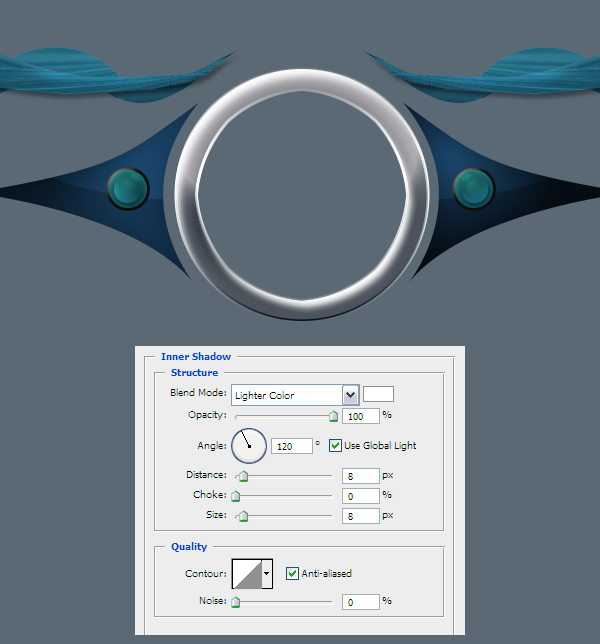Click the Blend Mode dropdown arrow button

350,395
